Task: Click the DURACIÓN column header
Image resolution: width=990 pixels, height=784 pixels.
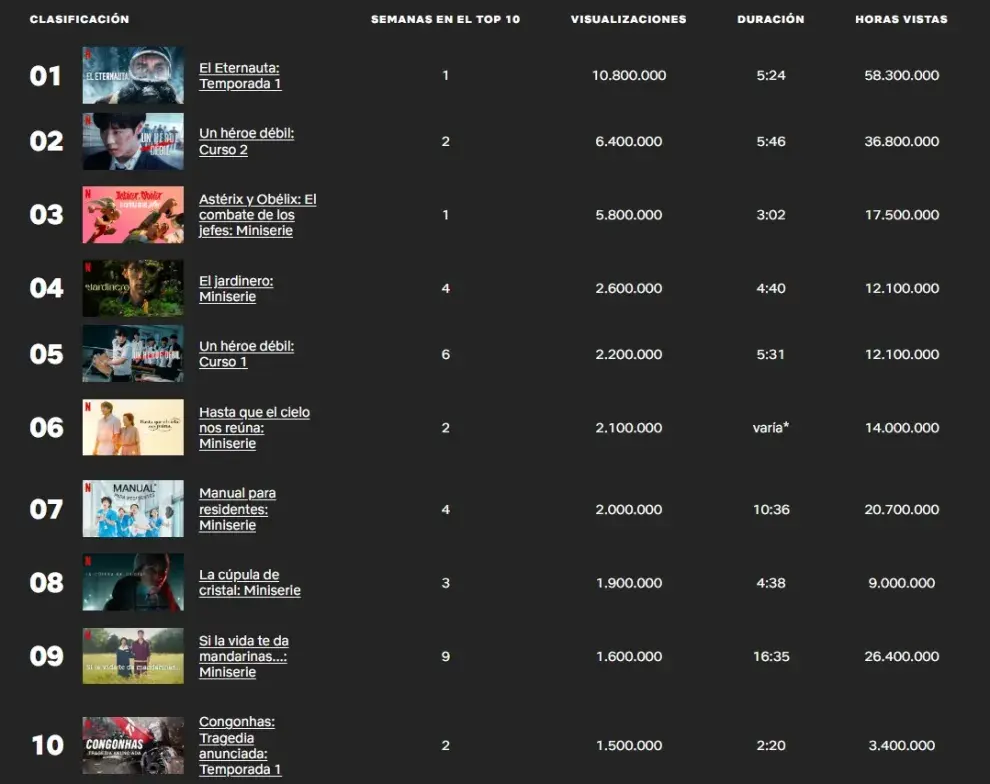Action: pyautogui.click(x=771, y=20)
